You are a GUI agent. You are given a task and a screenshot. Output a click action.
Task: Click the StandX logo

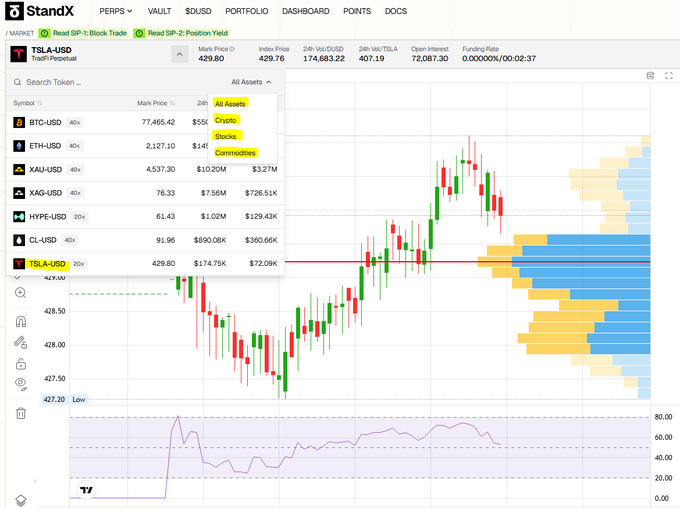tap(40, 11)
